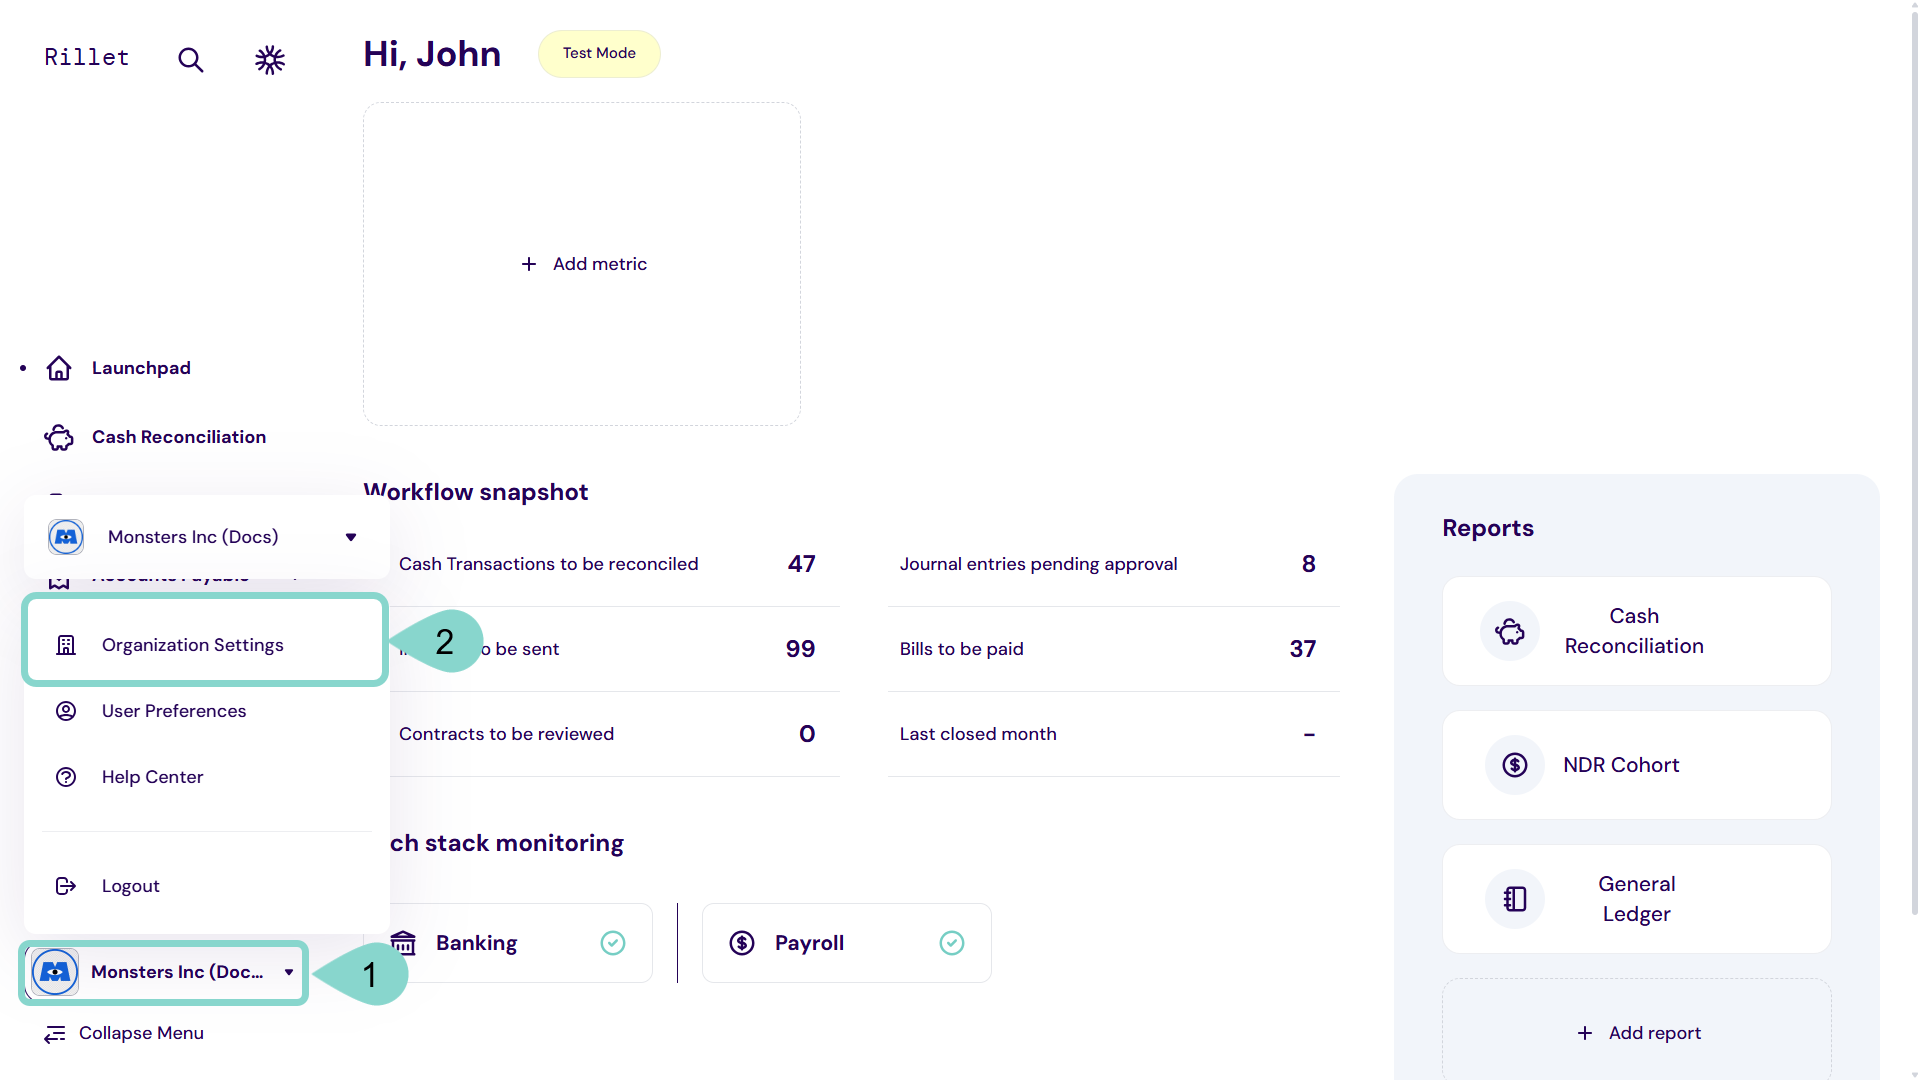Click the General Ledger book icon
This screenshot has height=1080, width=1920.
pos(1514,899)
